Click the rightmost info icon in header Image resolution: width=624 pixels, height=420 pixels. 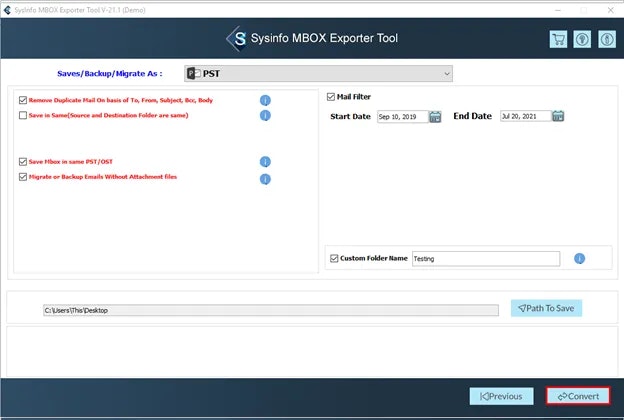(x=607, y=39)
